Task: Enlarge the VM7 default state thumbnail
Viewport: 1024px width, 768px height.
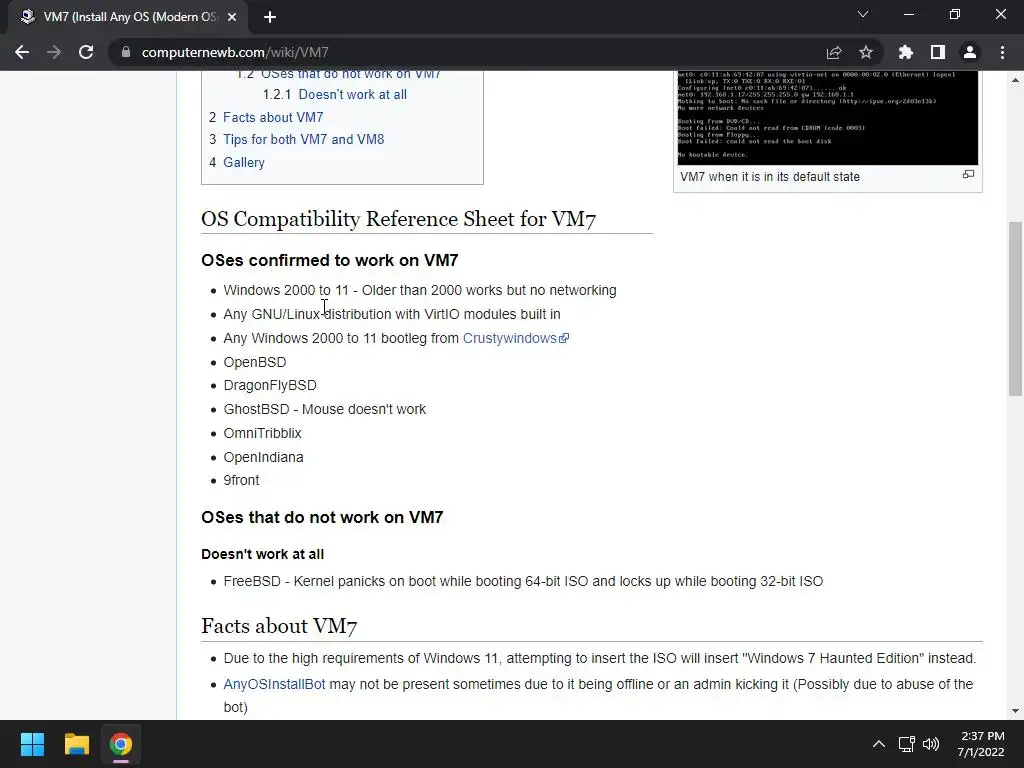Action: [968, 174]
